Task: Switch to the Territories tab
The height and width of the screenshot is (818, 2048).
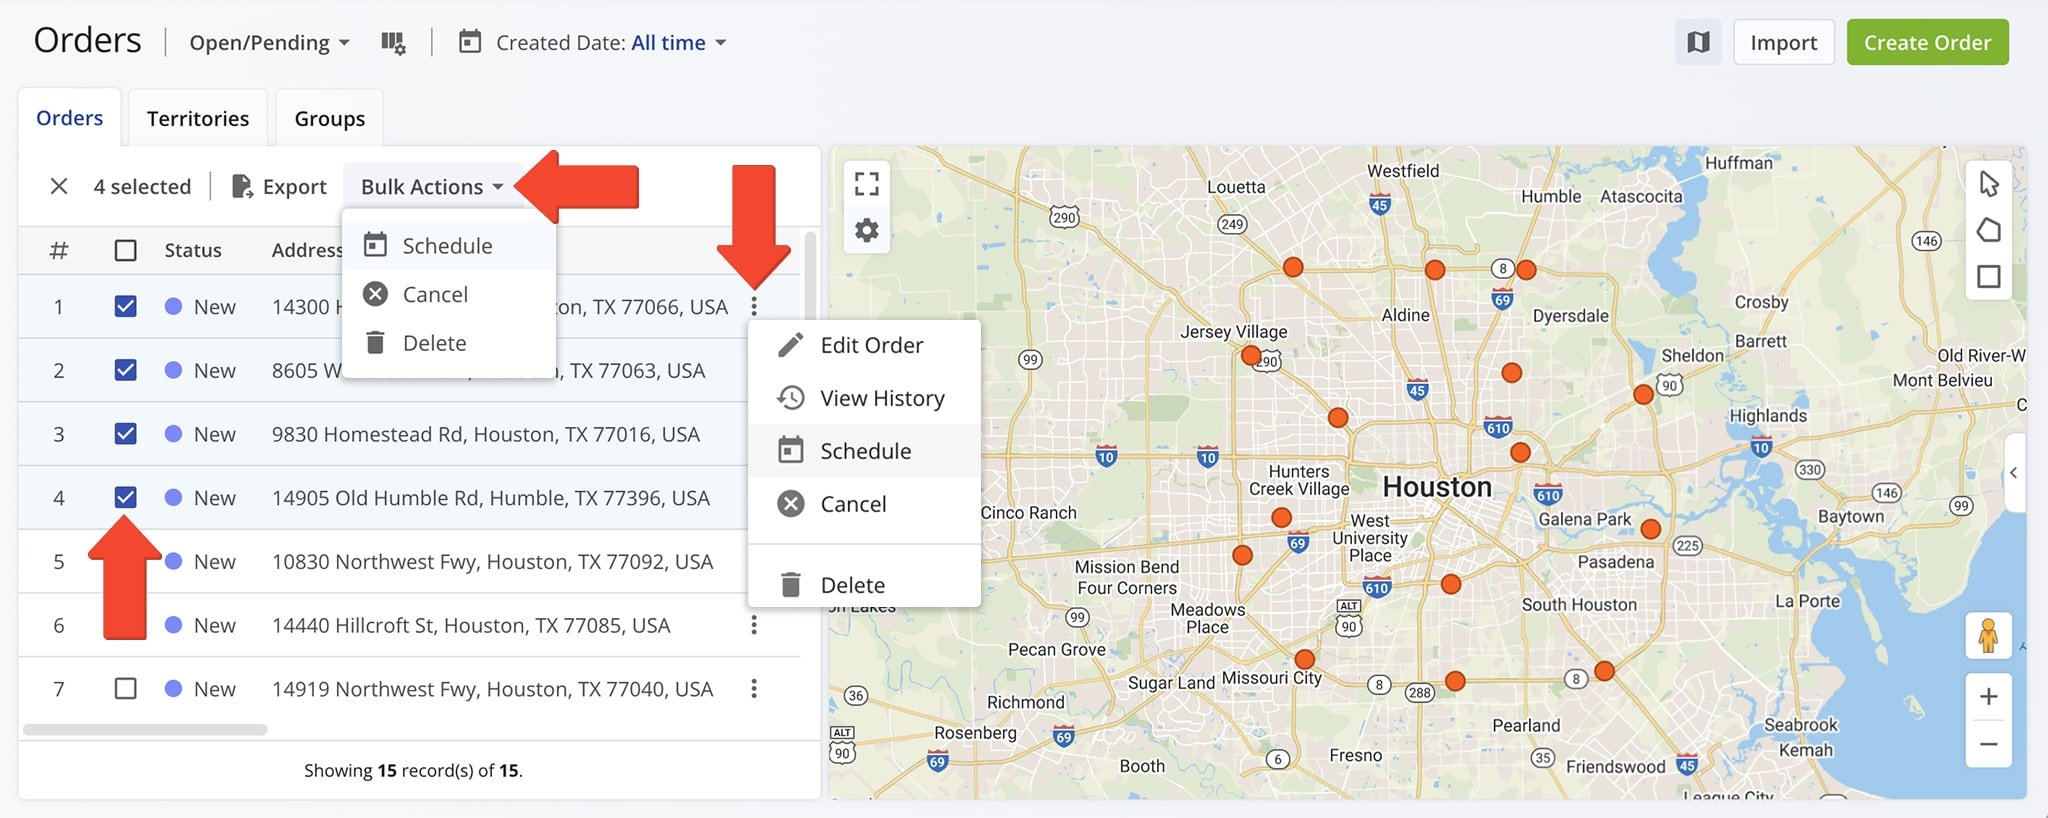Action: (198, 118)
